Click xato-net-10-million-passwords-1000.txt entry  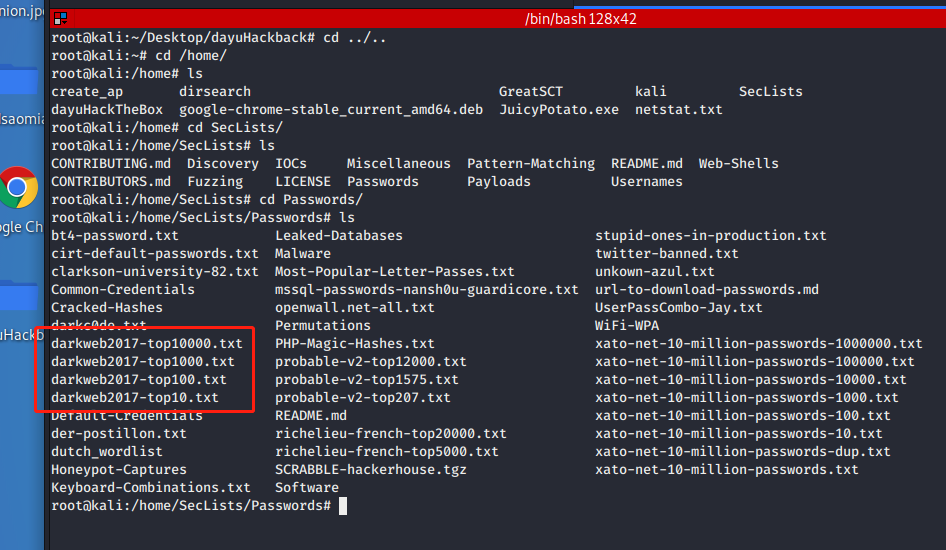747,398
